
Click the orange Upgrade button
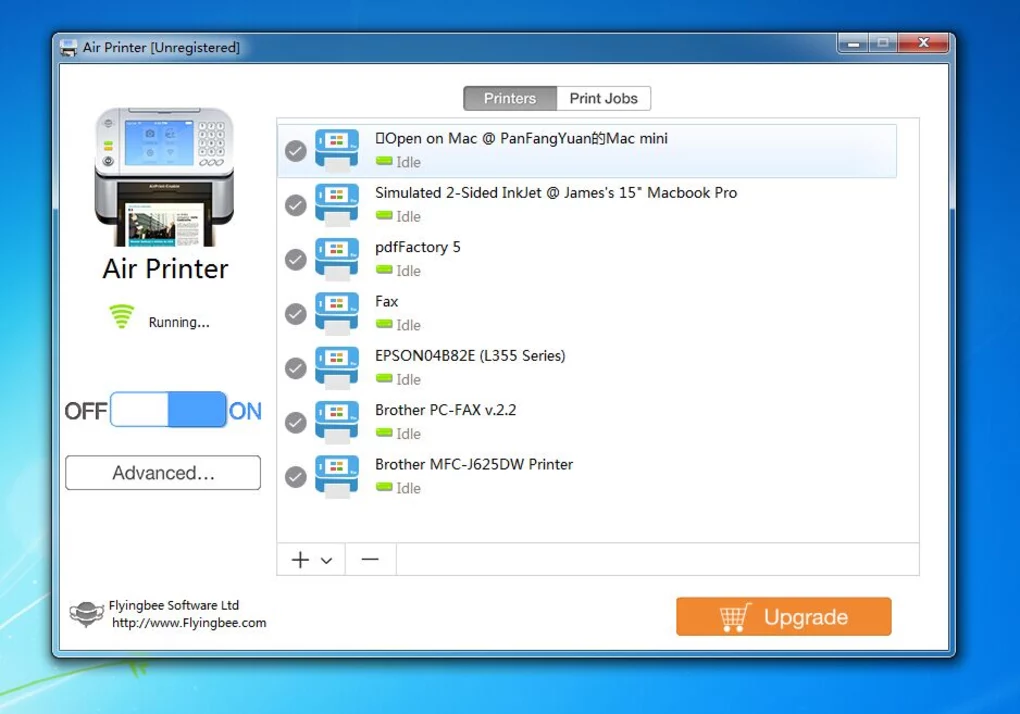(783, 617)
